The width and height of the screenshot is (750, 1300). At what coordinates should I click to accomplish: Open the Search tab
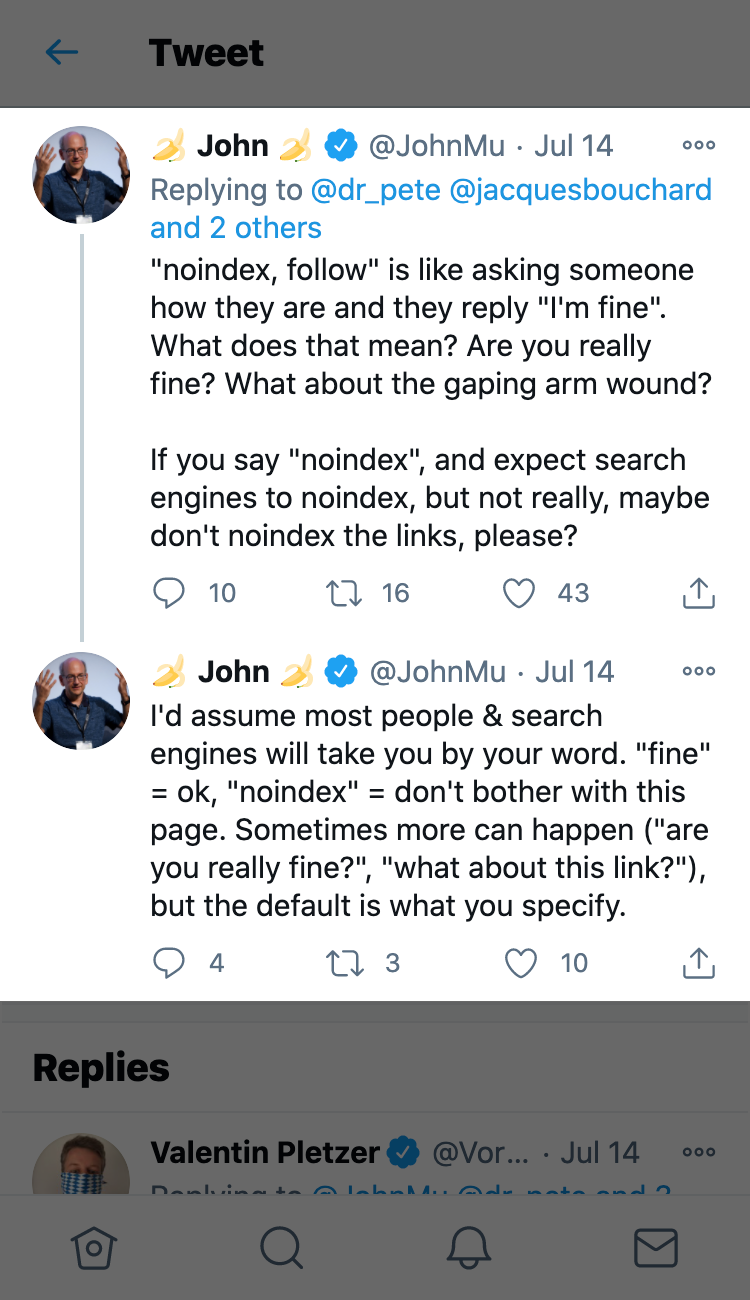pyautogui.click(x=281, y=1248)
